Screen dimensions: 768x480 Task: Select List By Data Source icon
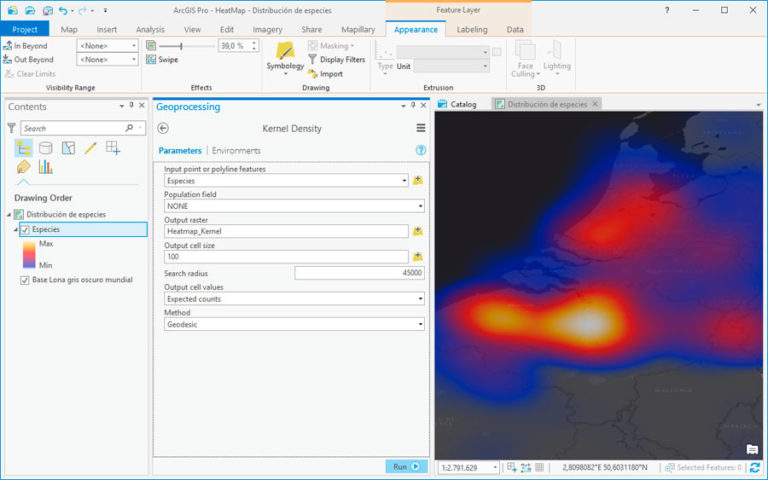coord(46,147)
